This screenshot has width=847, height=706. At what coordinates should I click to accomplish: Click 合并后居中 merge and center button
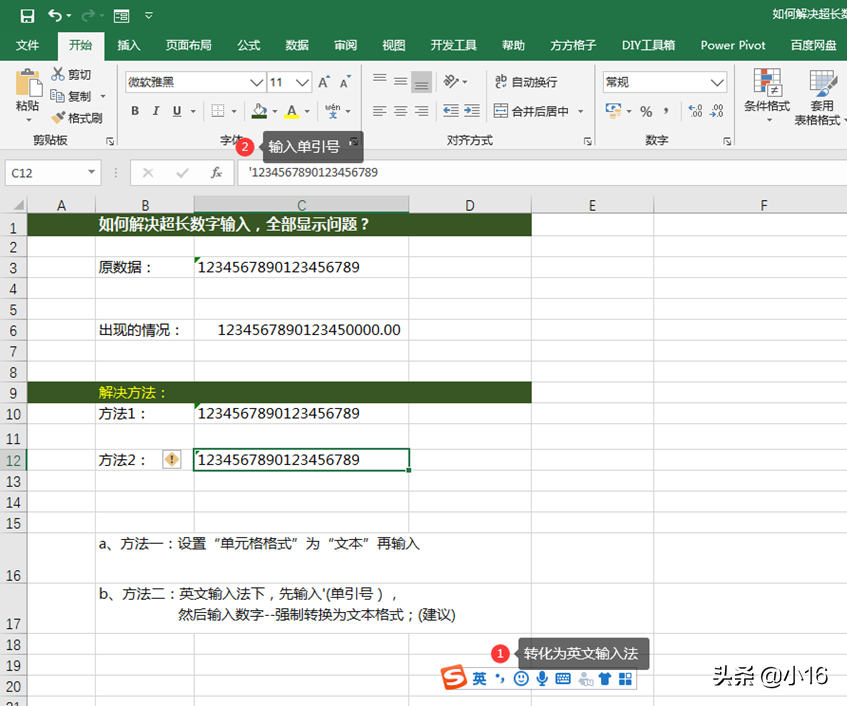(531, 111)
